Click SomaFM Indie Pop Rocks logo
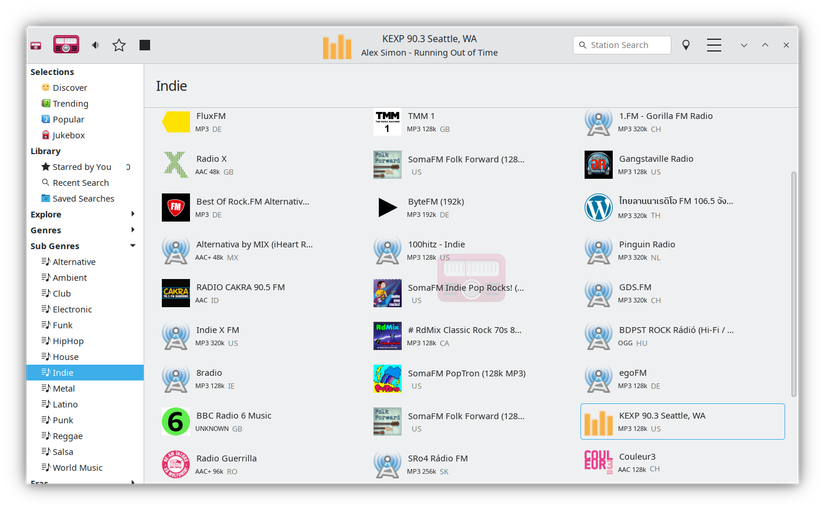 387,293
